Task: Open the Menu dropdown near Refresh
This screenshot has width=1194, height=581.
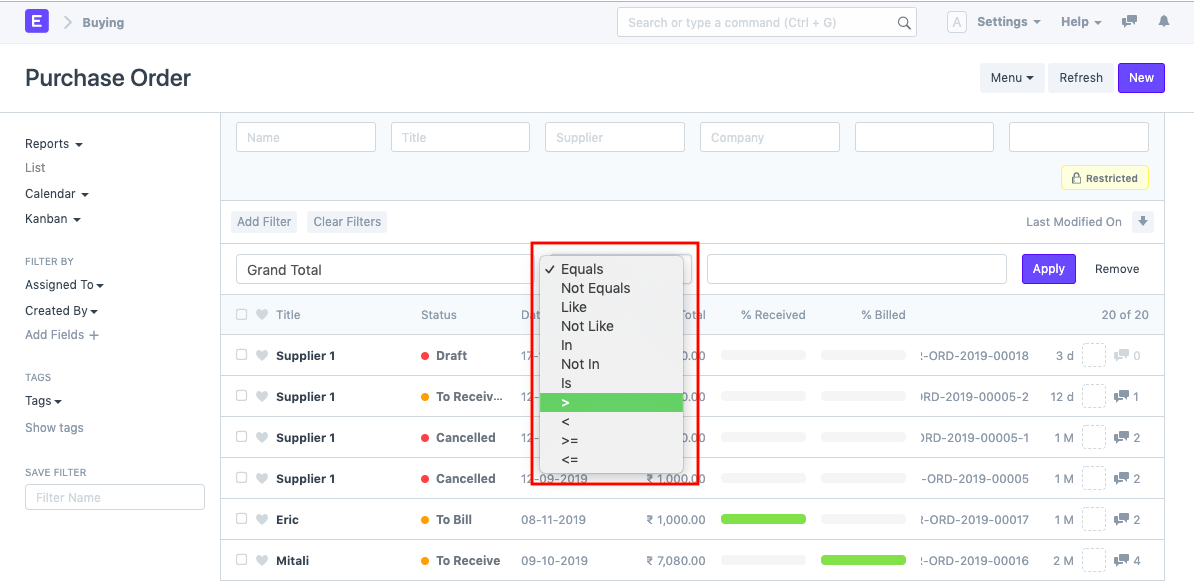Action: (1012, 77)
